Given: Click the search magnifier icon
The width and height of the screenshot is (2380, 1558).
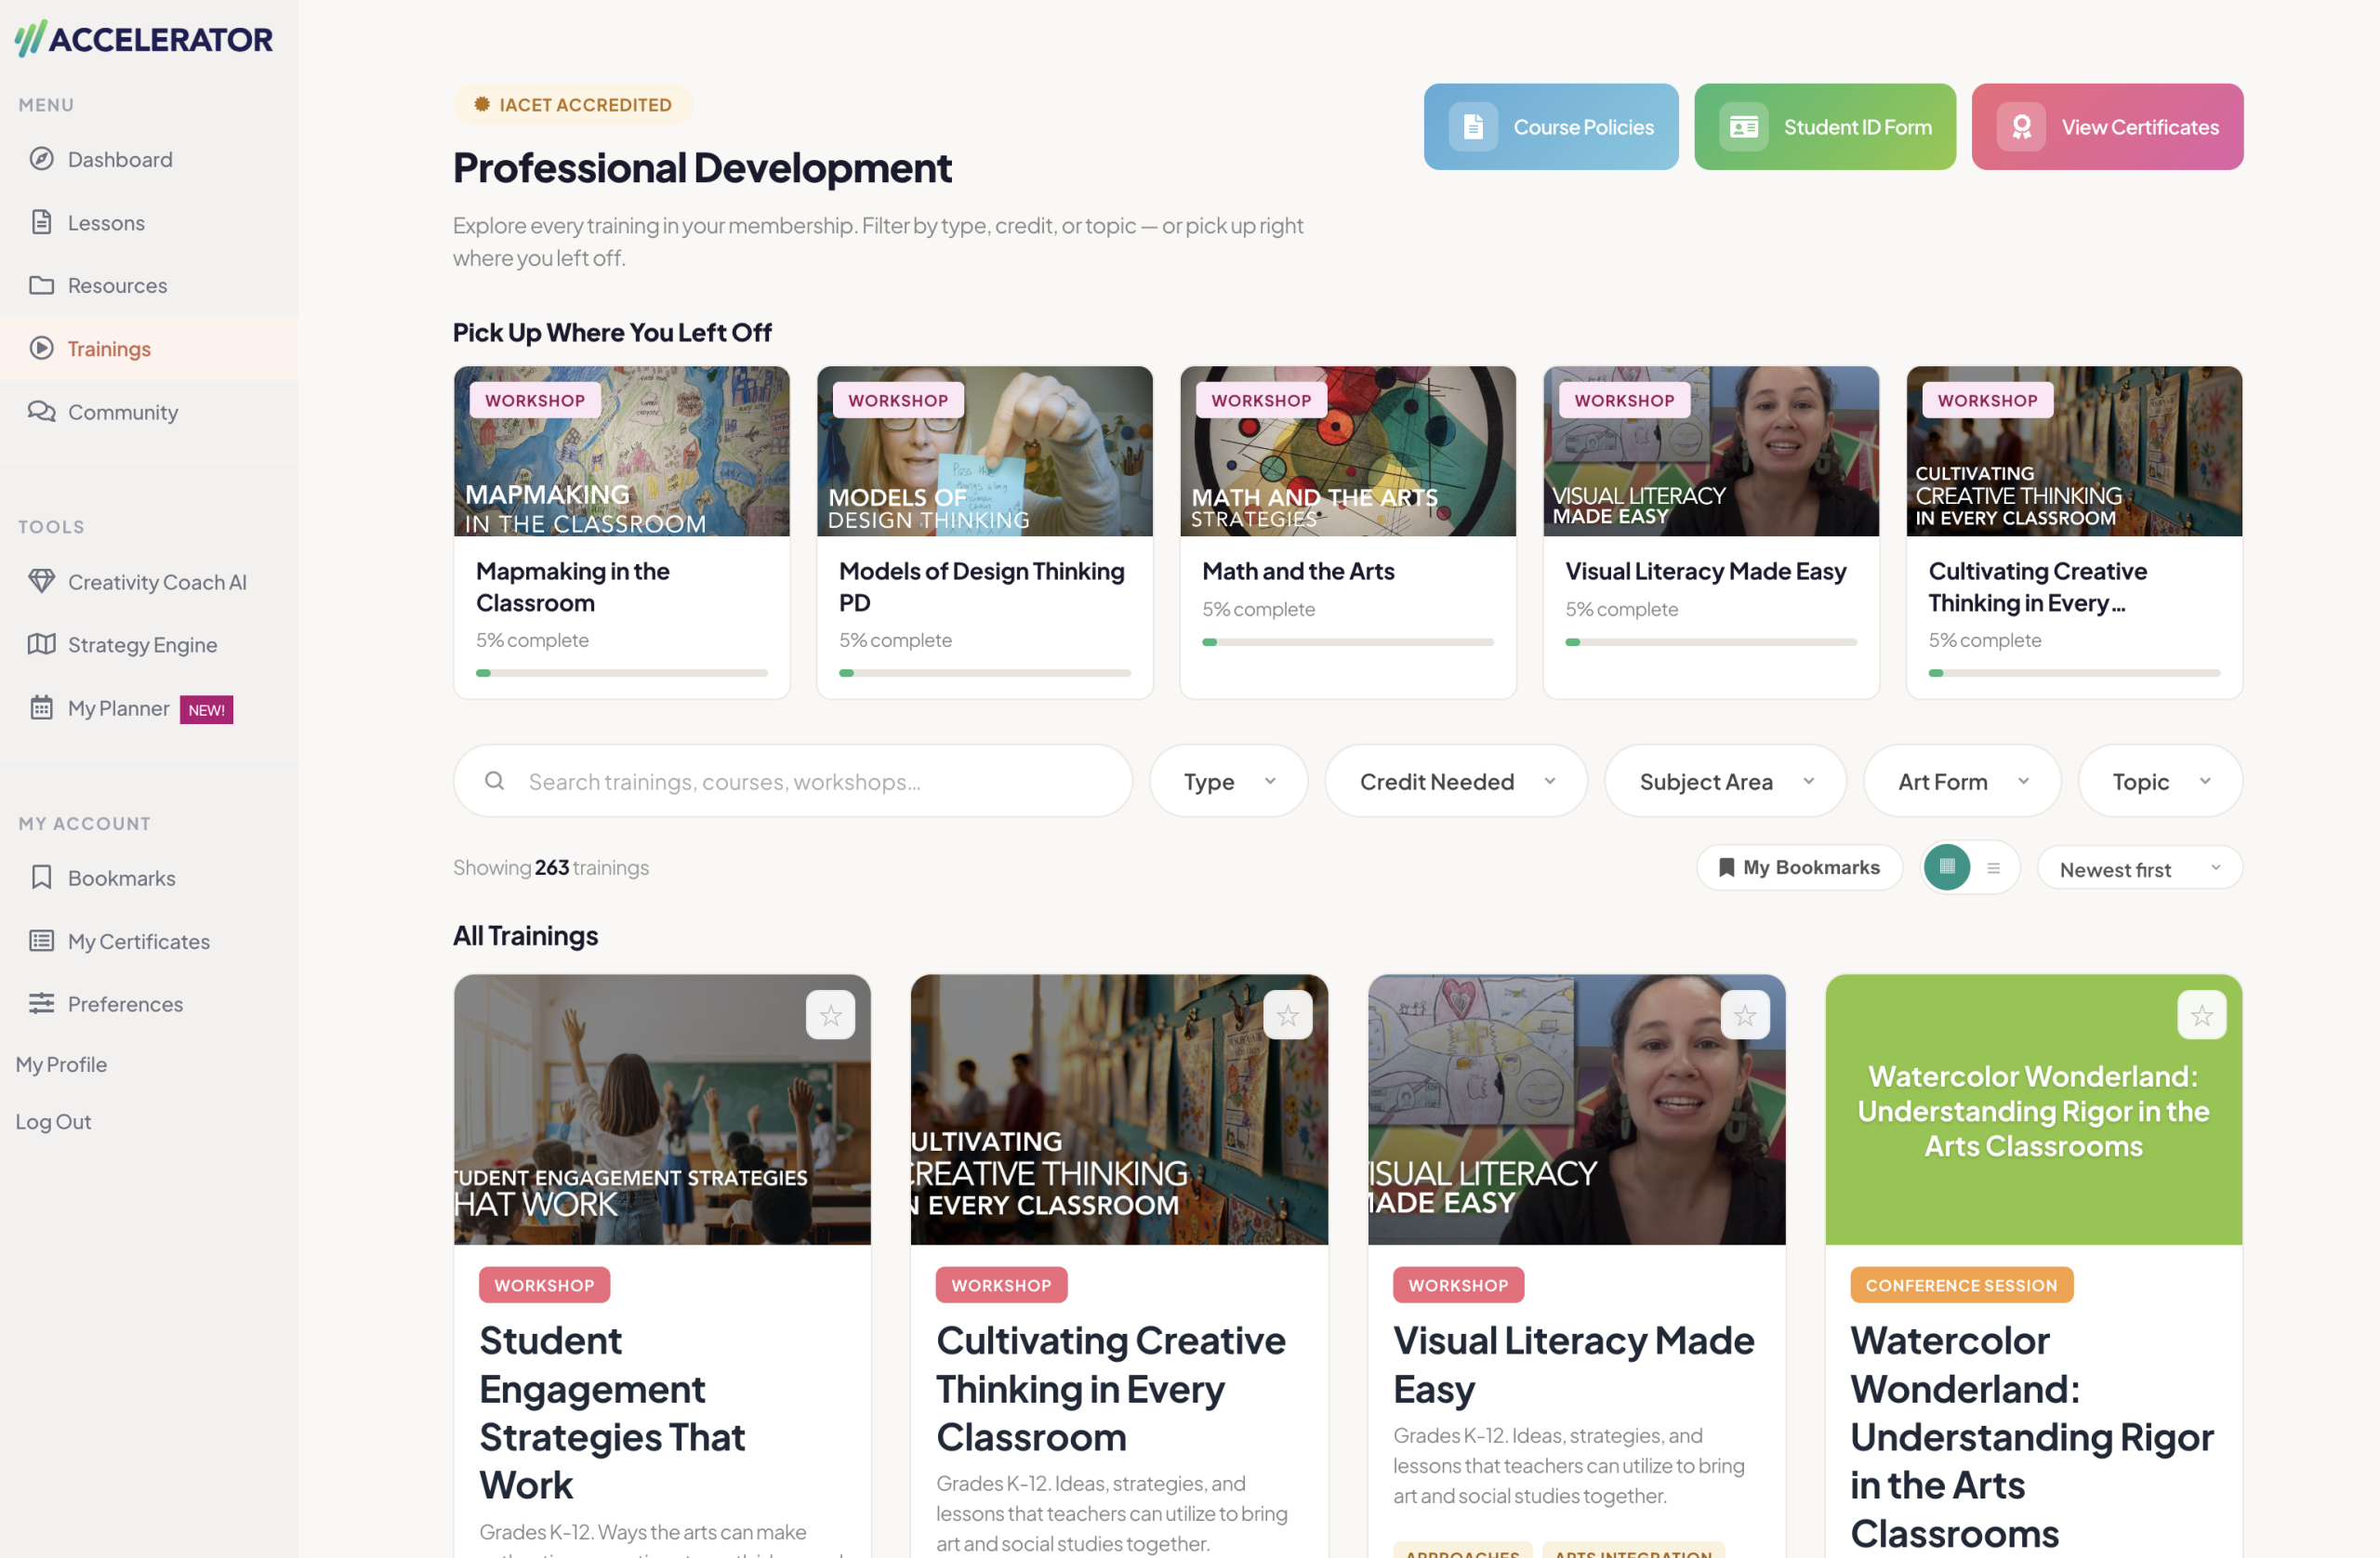Looking at the screenshot, I should (x=494, y=780).
